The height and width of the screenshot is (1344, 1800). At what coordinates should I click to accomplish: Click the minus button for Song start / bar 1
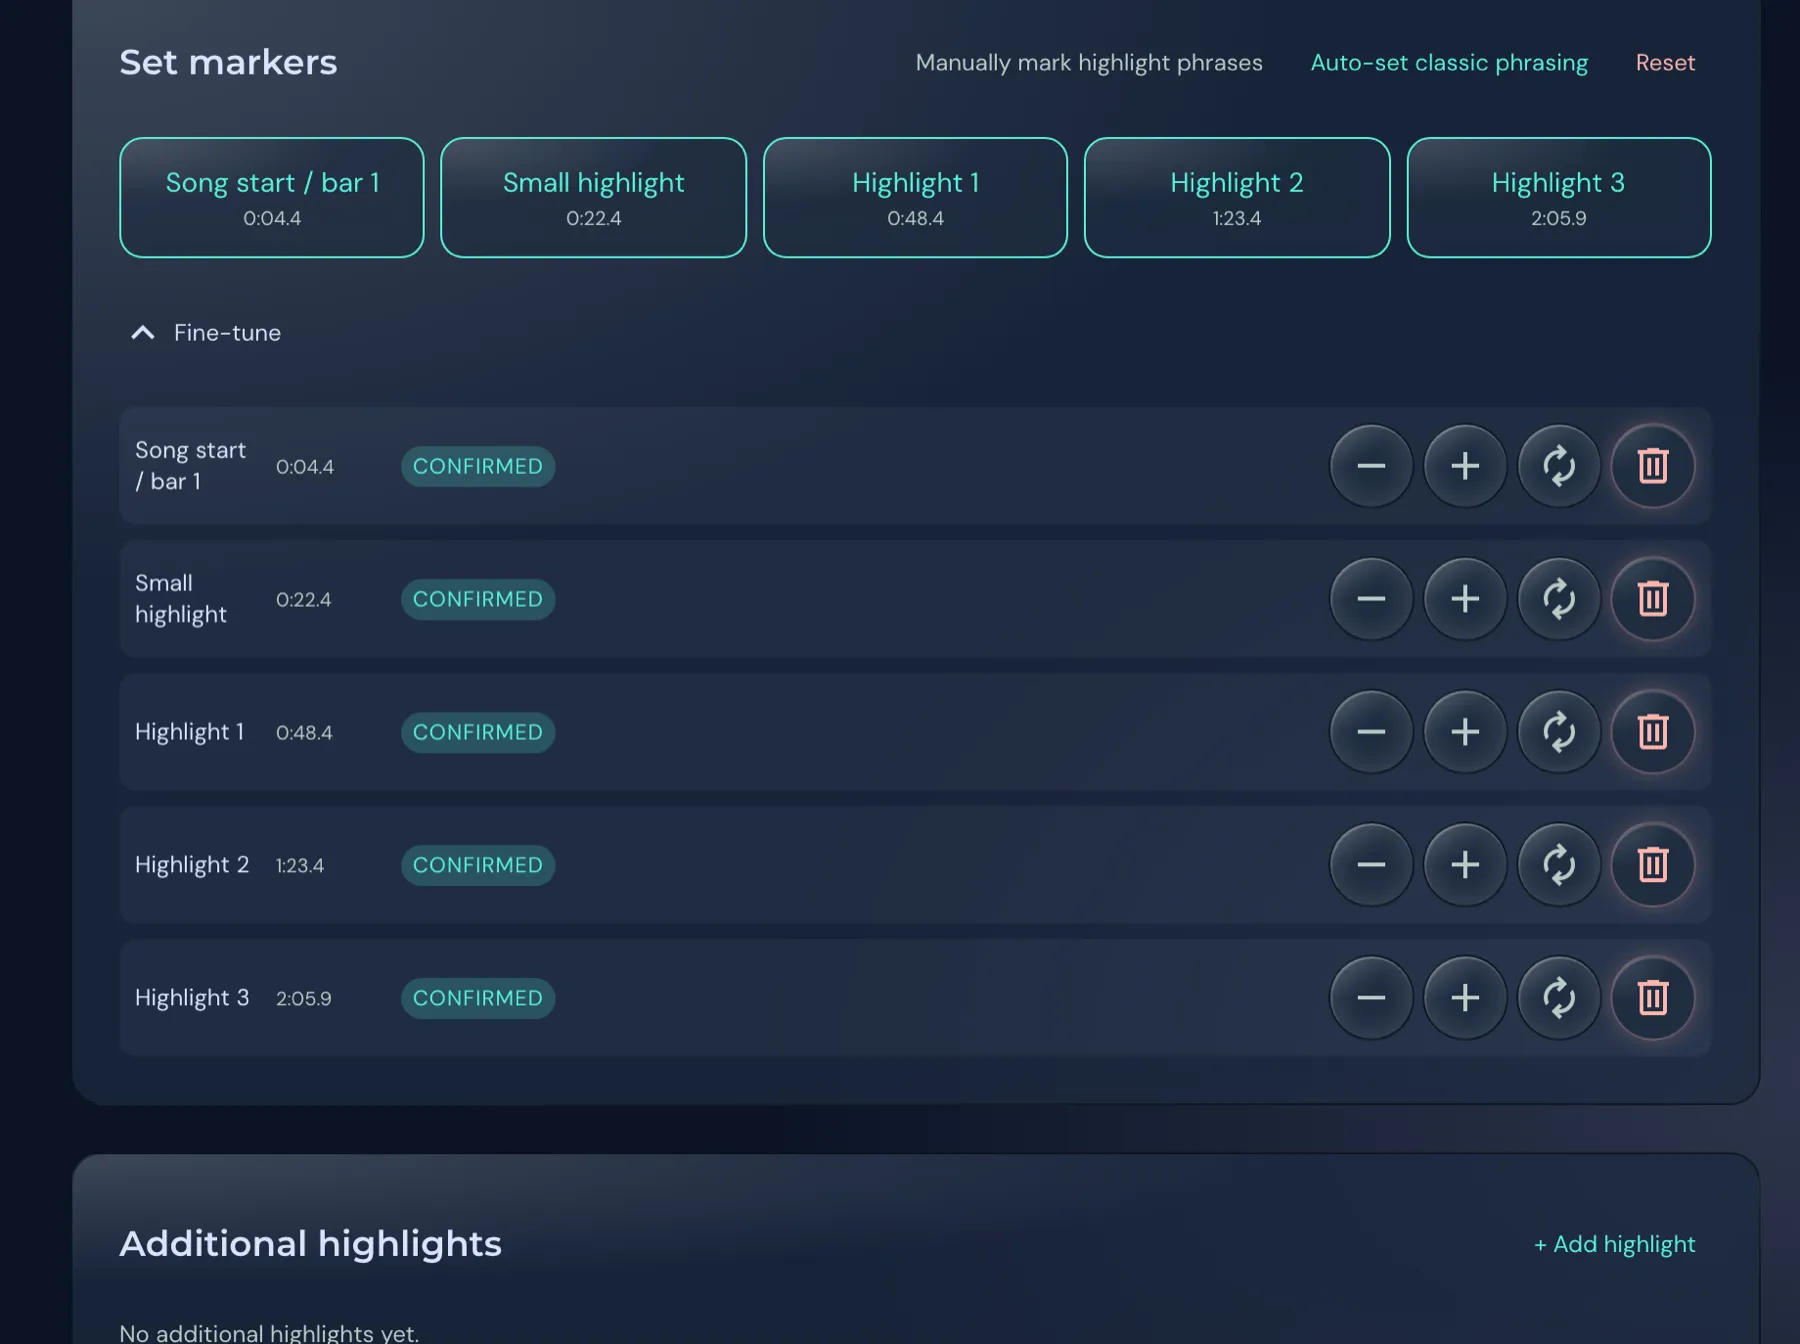tap(1371, 466)
